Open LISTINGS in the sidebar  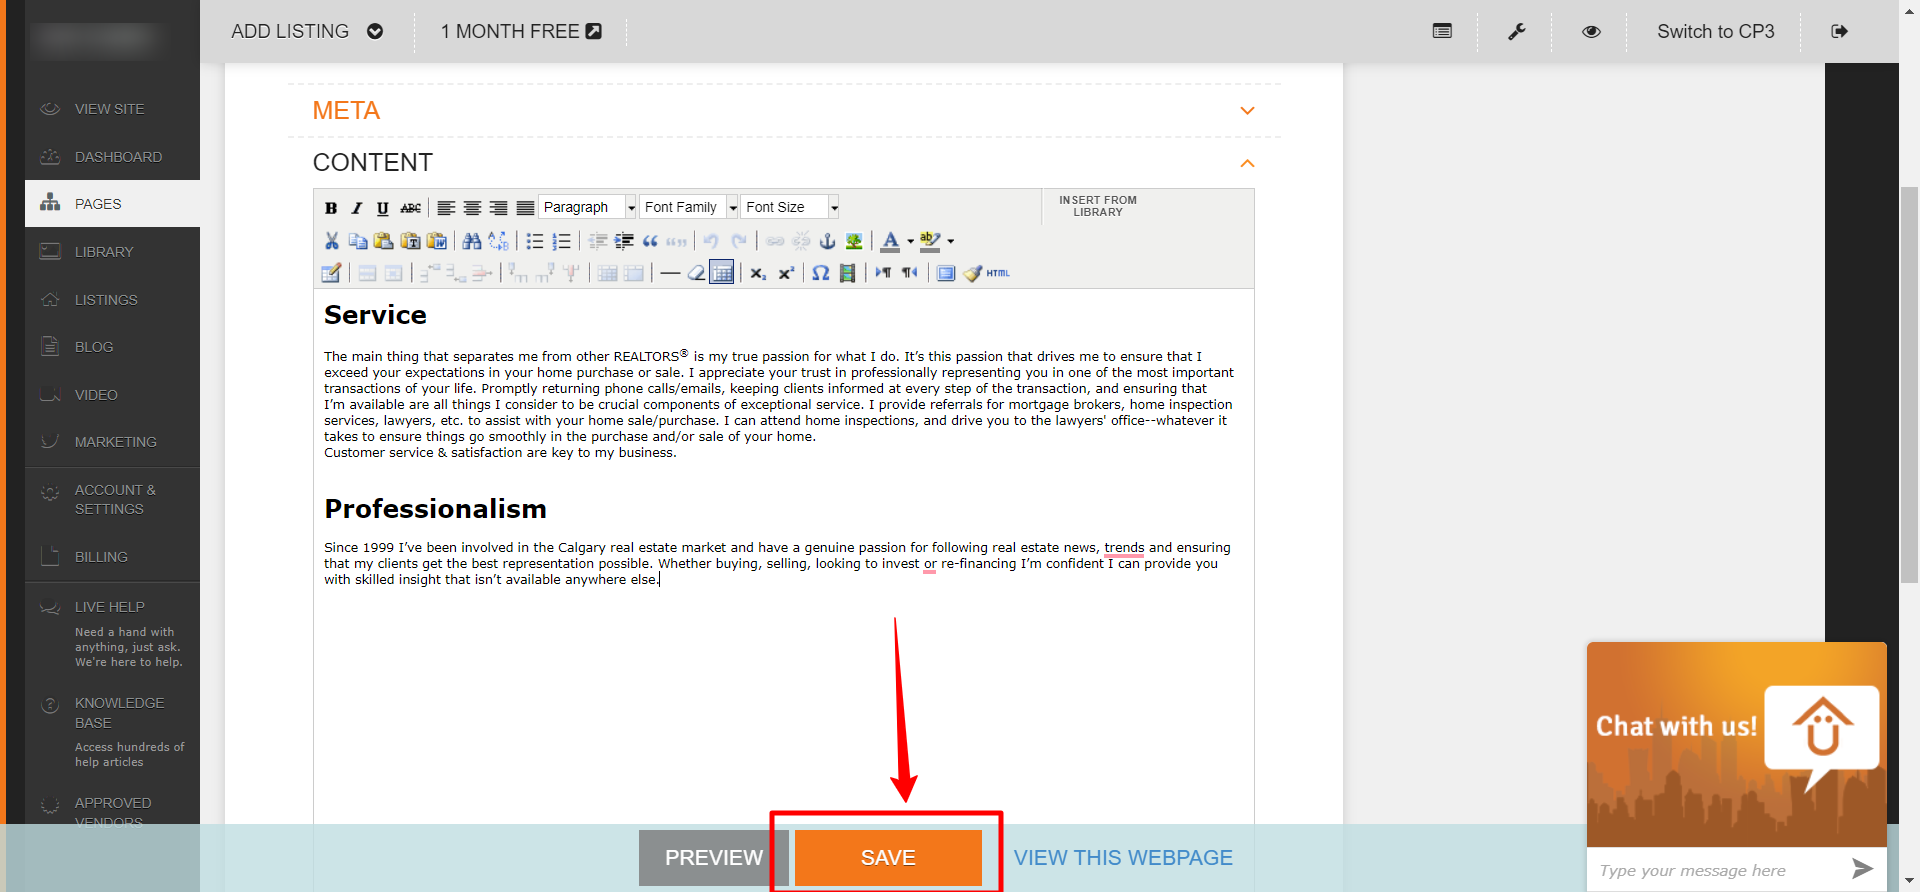[106, 300]
